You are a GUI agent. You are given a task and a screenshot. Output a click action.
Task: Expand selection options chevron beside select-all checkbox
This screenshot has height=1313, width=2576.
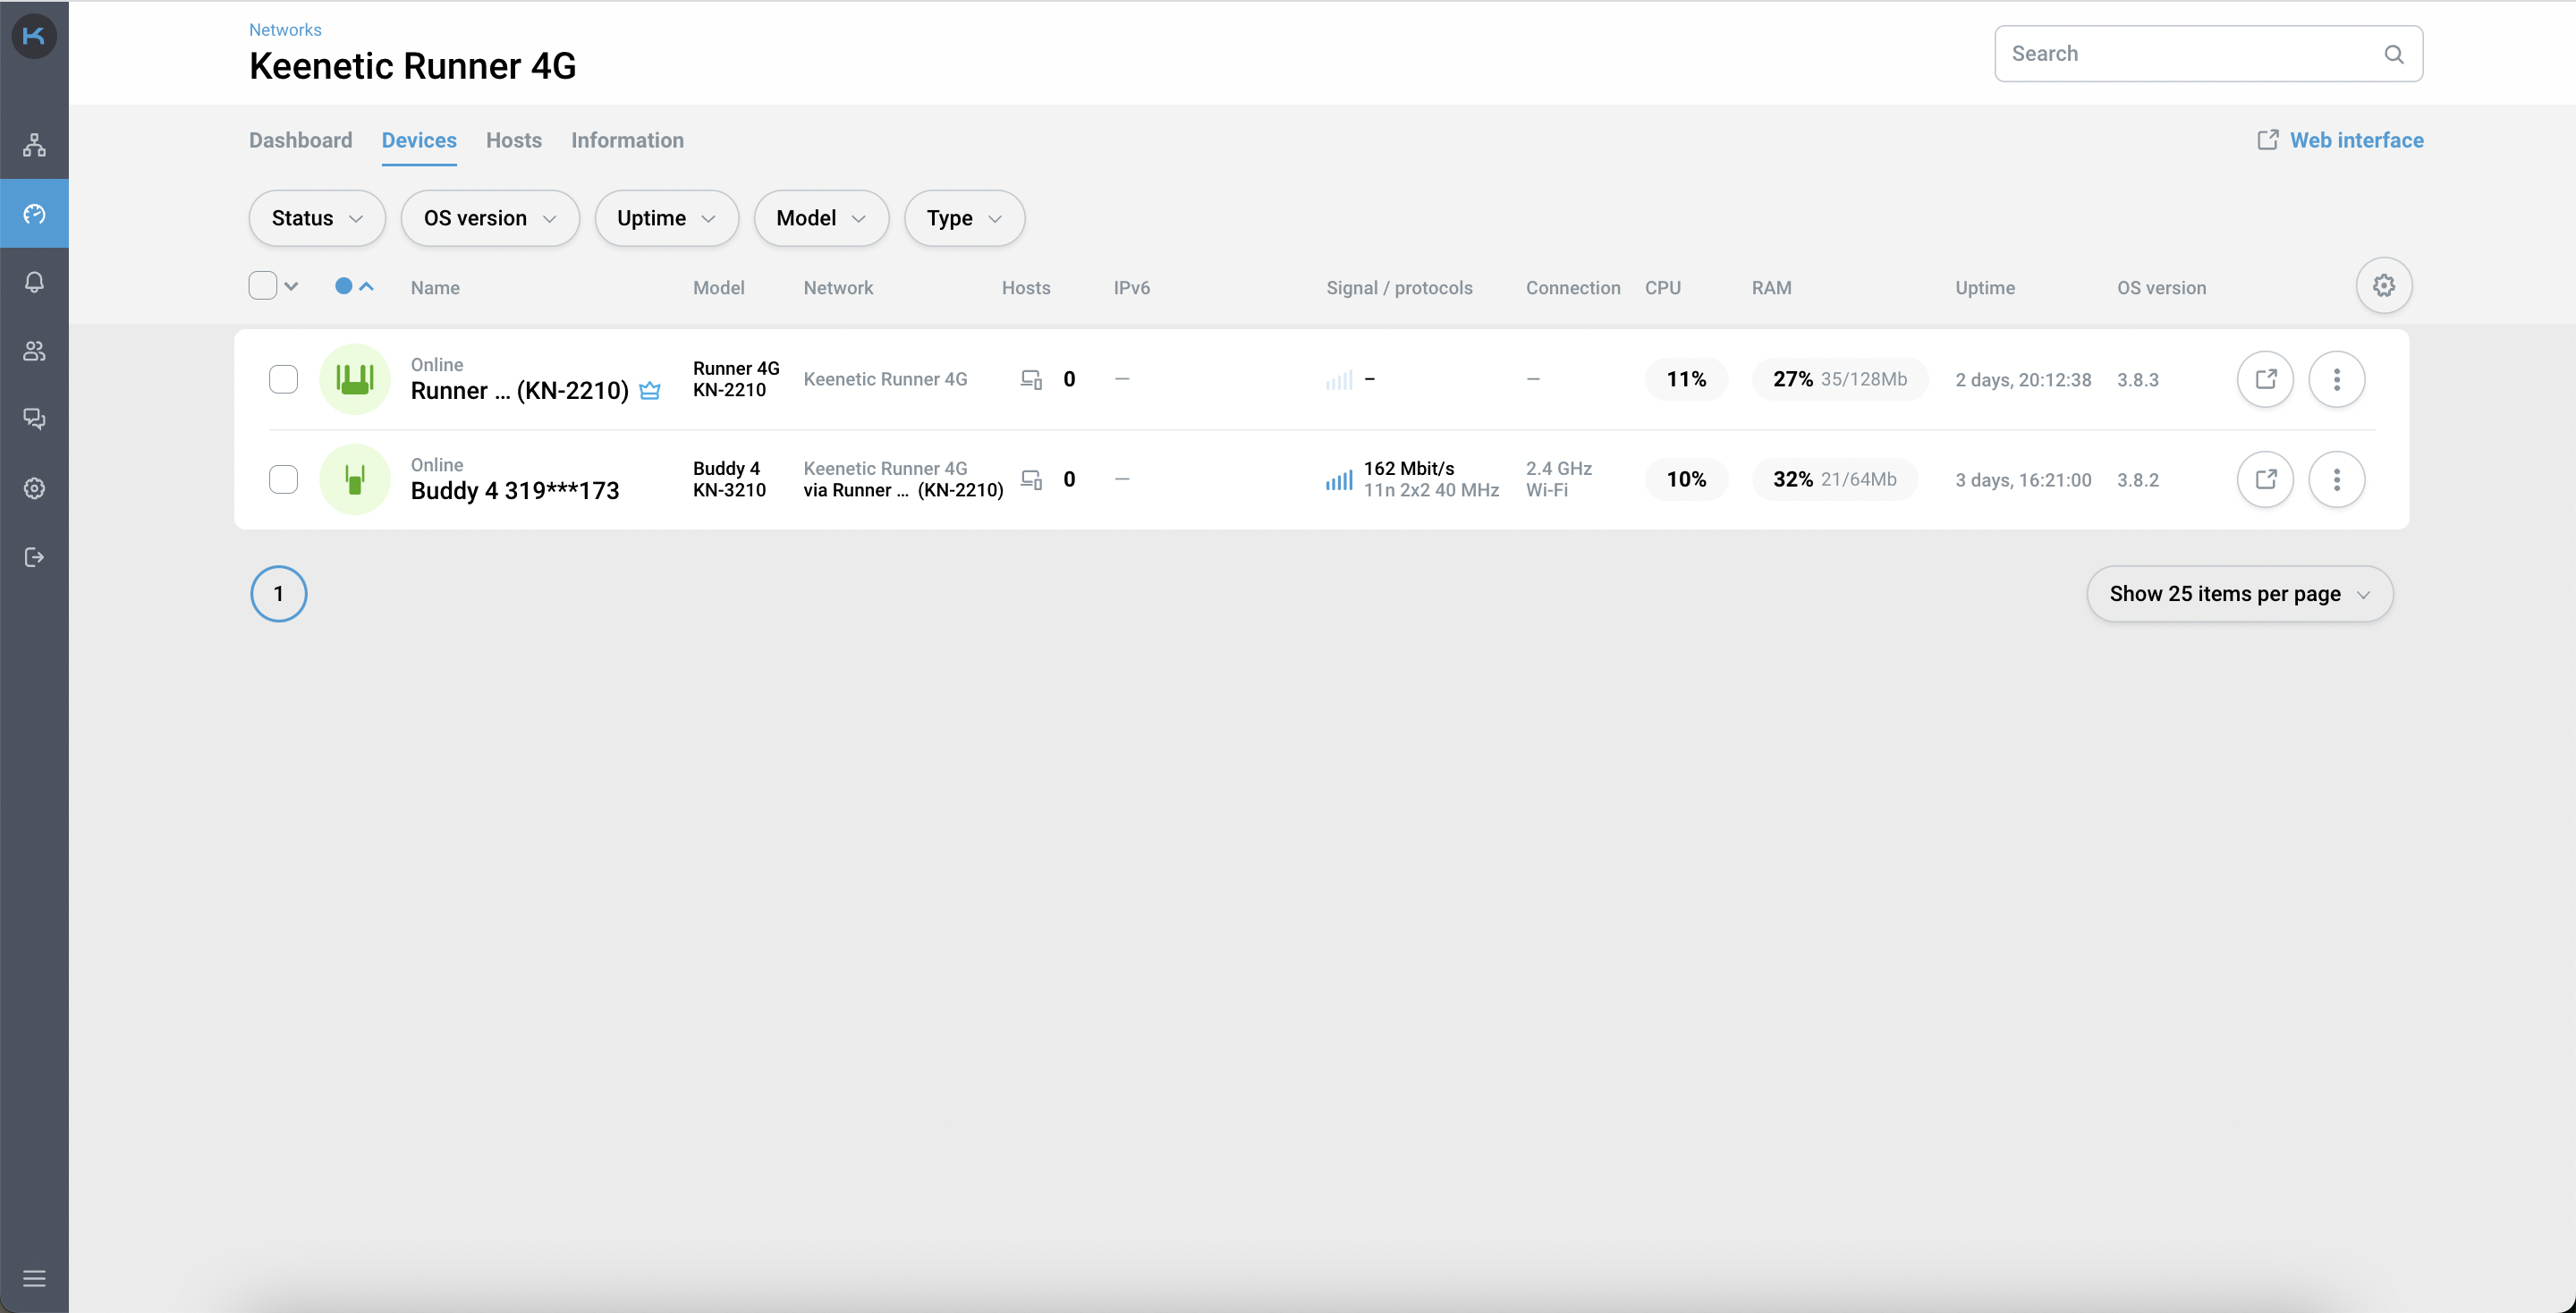pyautogui.click(x=291, y=286)
